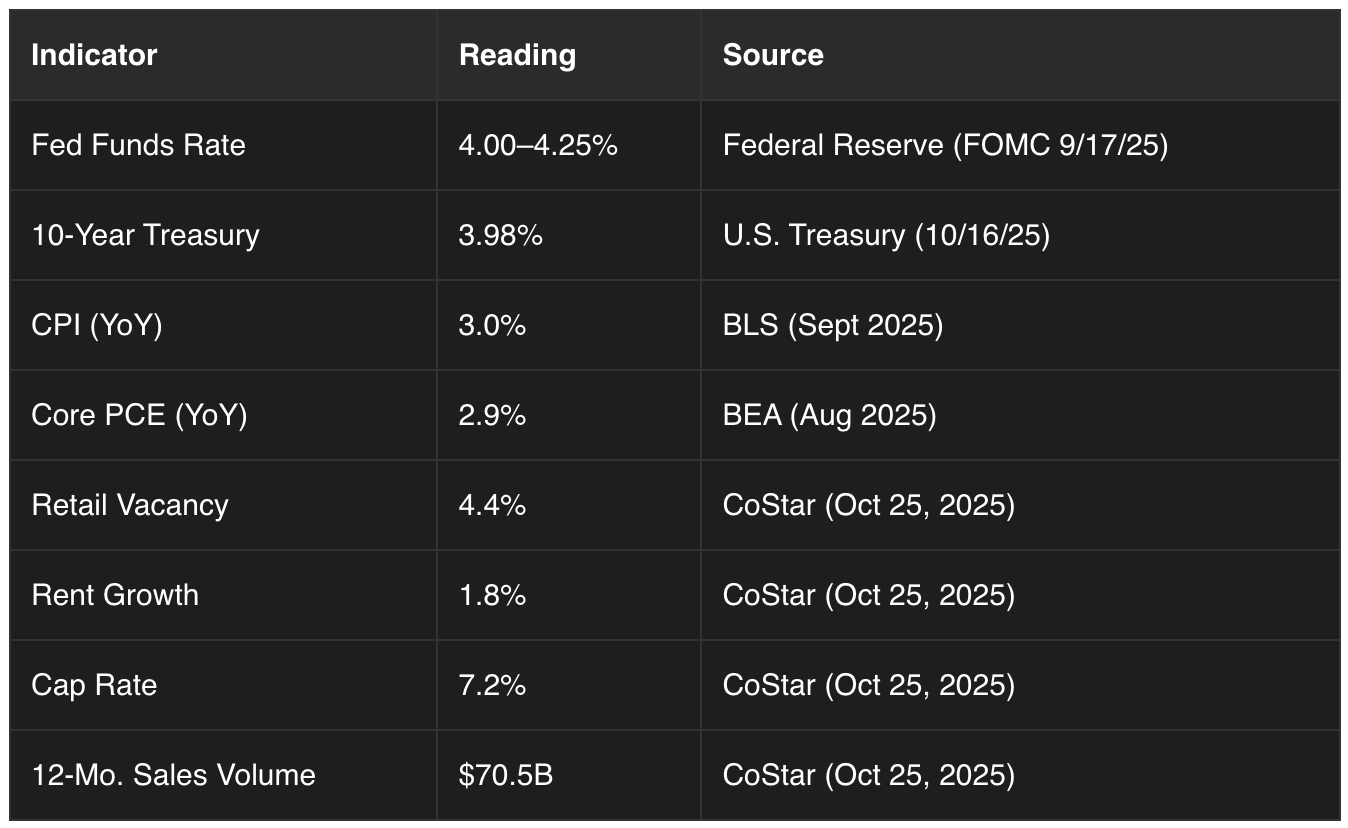Select the BEA (Aug 2025) source cell
Image resolution: width=1348 pixels, height=828 pixels.
tap(829, 415)
